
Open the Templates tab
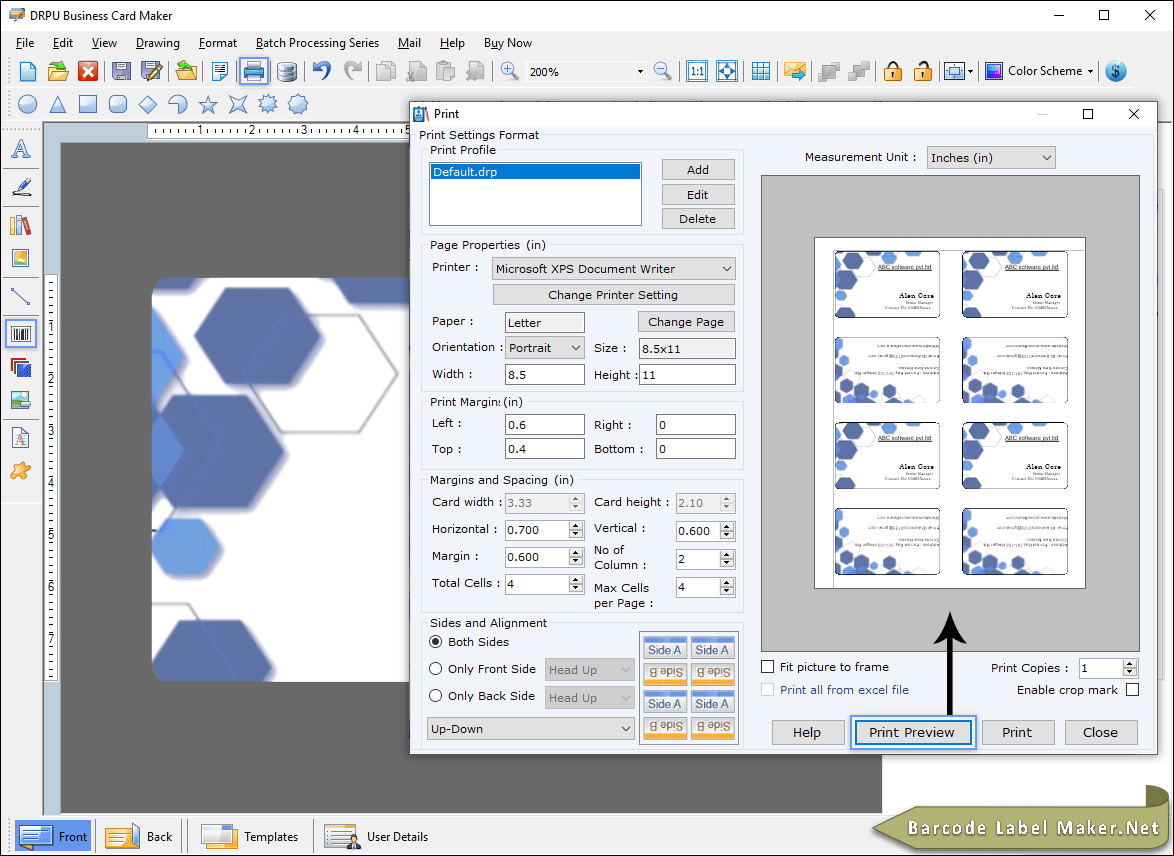(249, 837)
